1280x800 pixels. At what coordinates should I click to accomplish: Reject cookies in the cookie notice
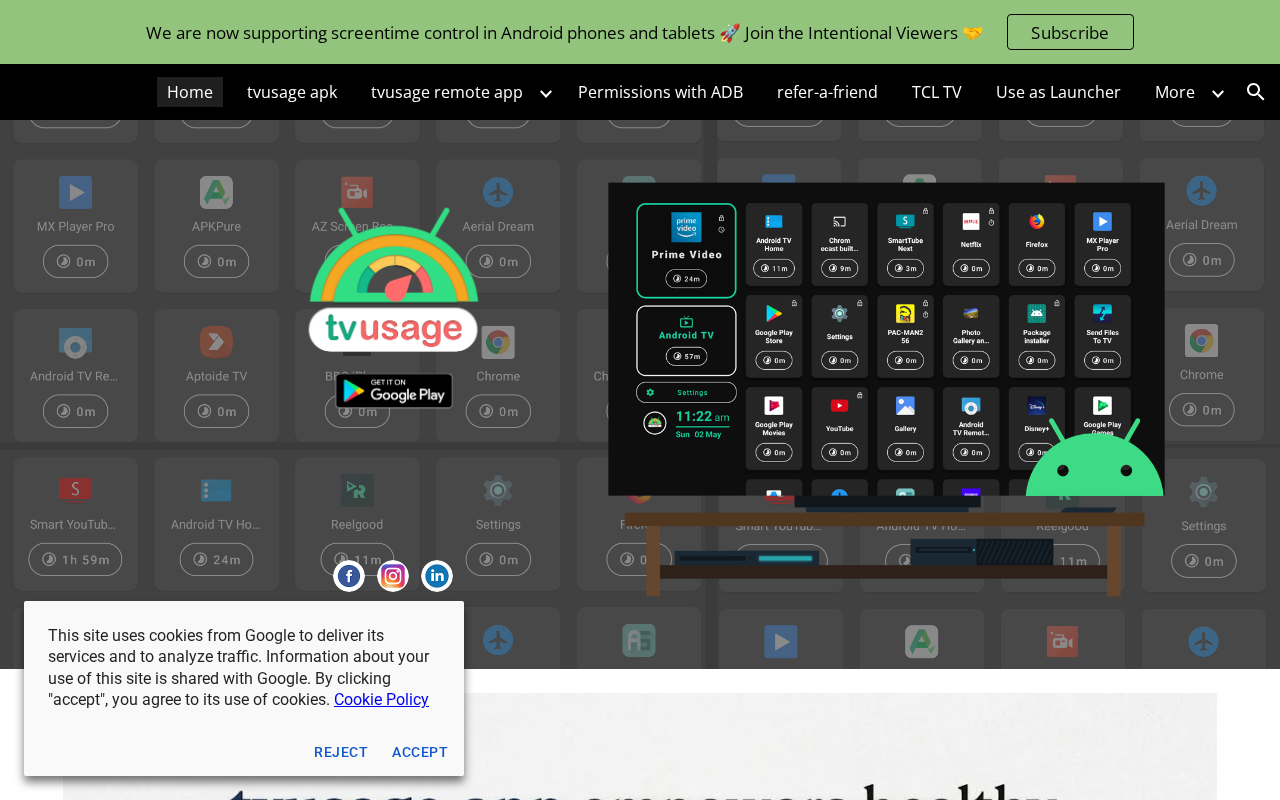point(341,752)
